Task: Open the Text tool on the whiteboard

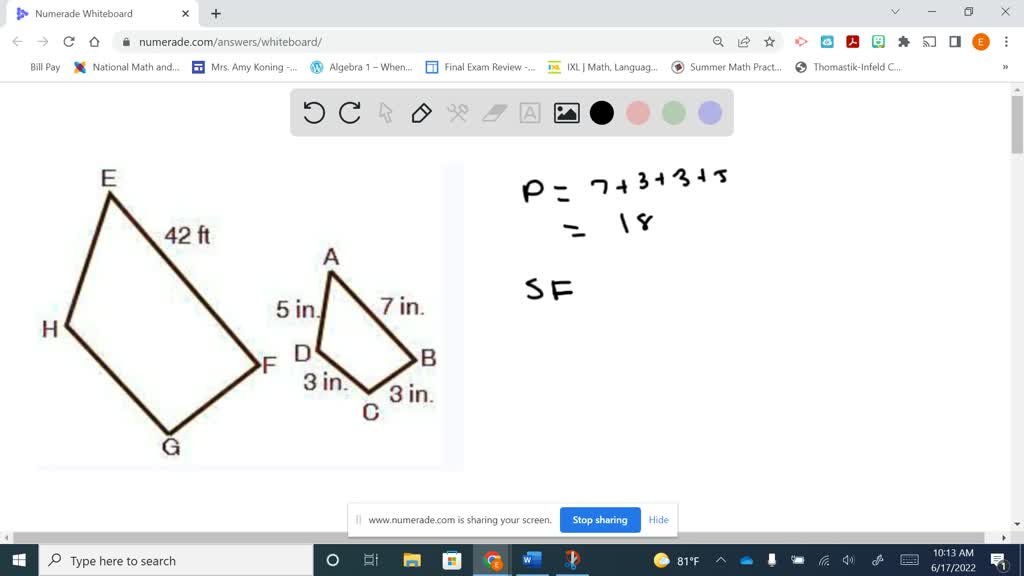Action: point(529,113)
